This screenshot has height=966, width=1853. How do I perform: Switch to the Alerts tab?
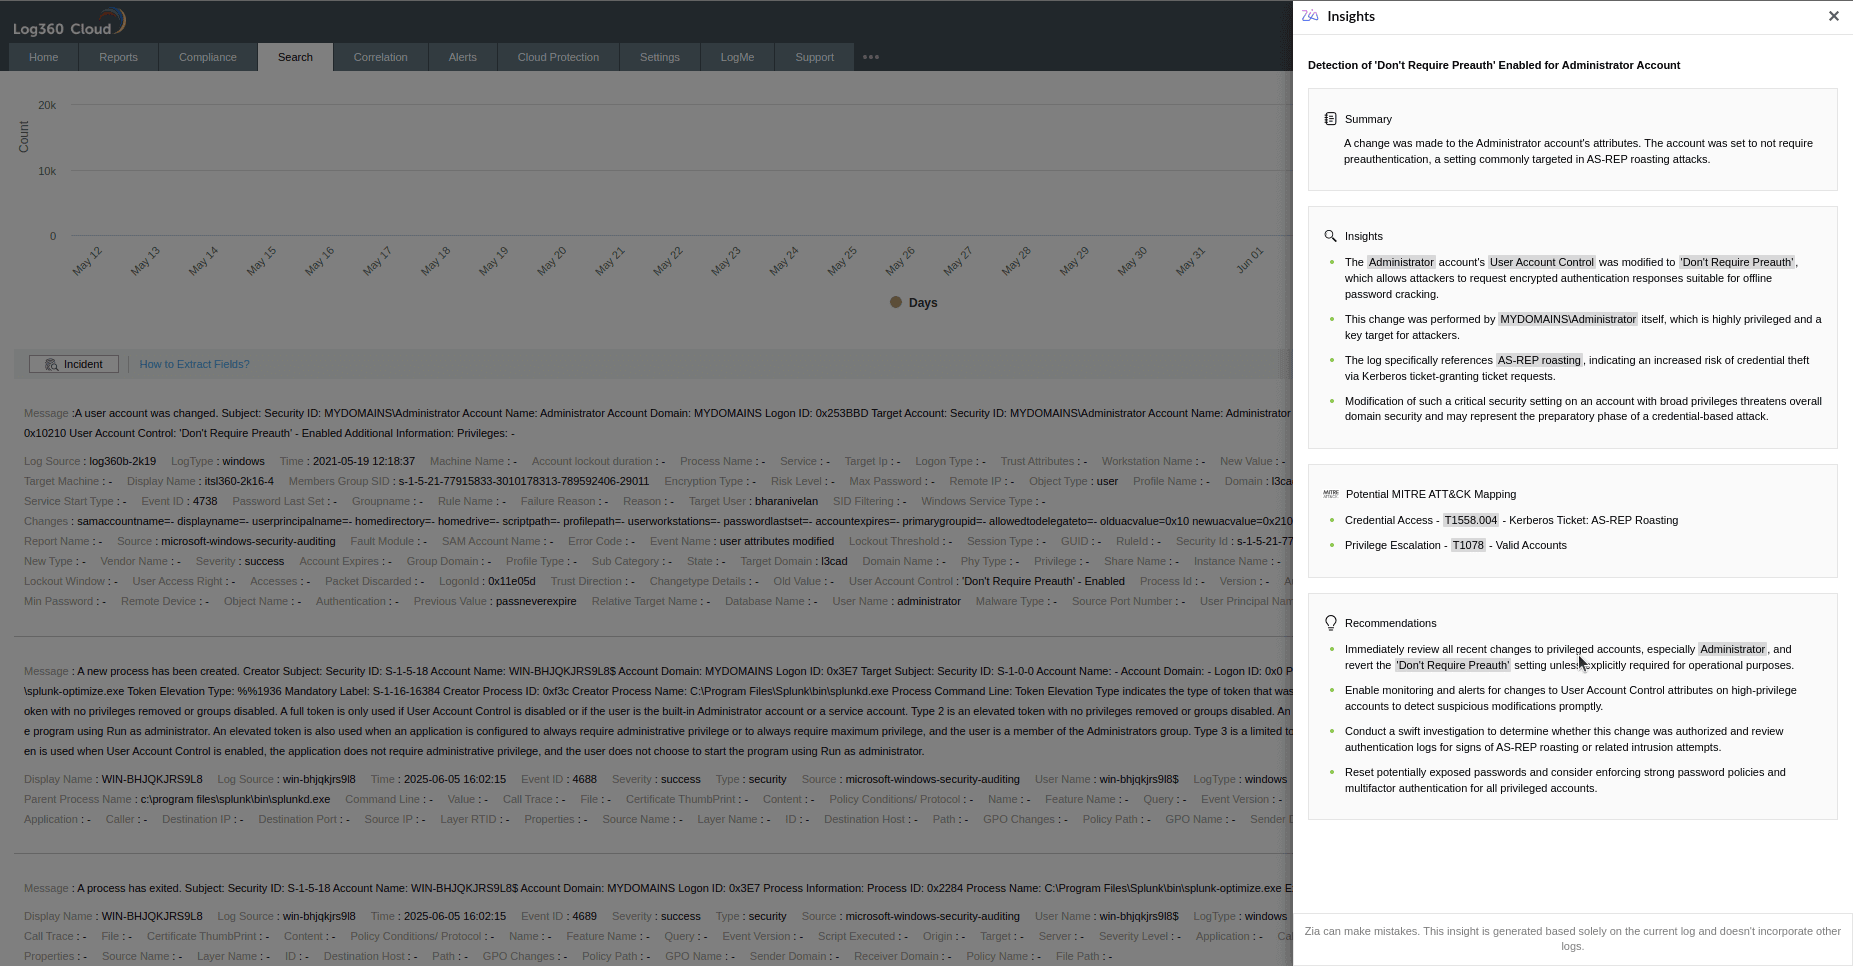(463, 57)
